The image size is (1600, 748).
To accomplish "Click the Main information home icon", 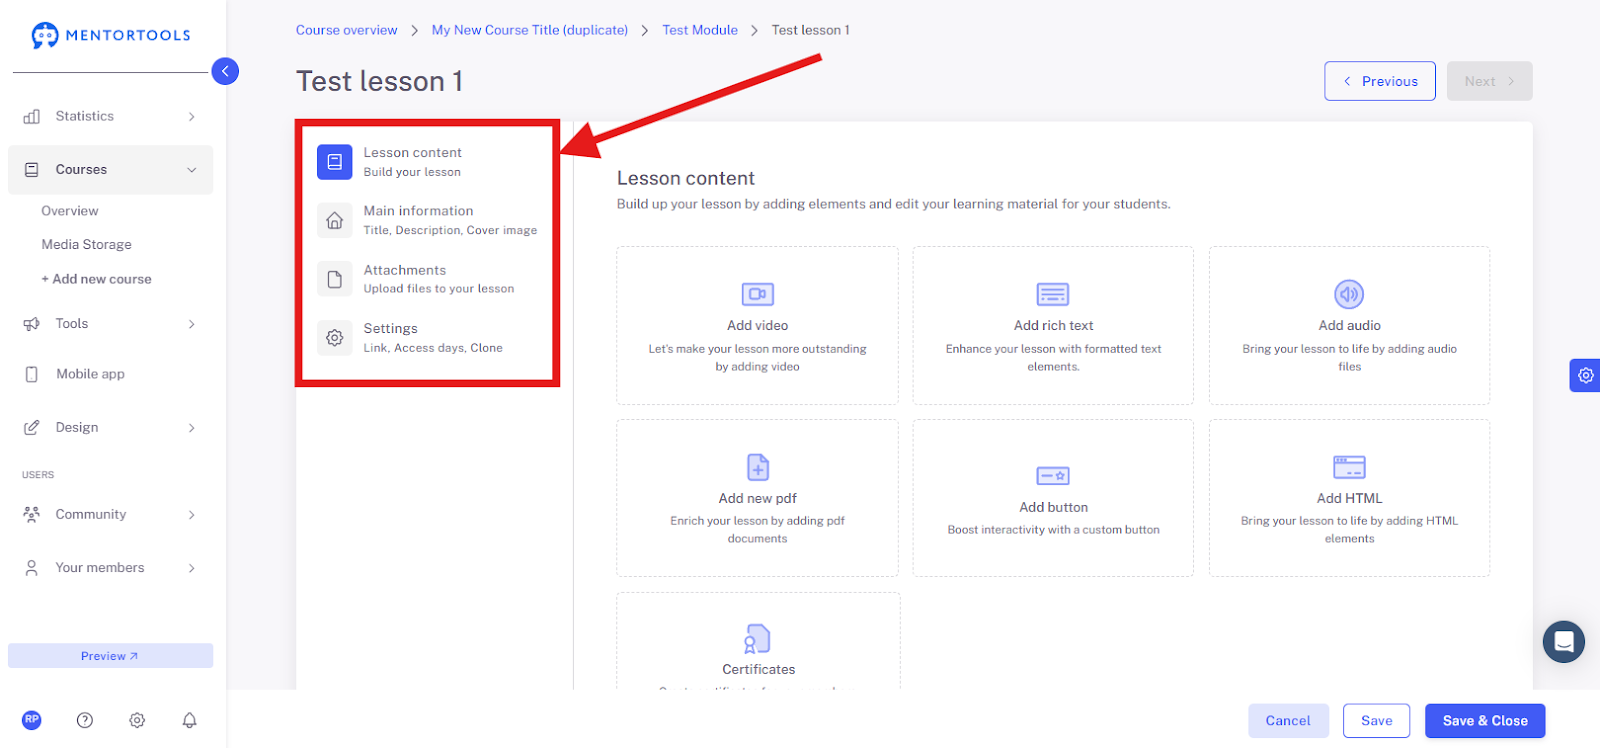I will point(335,220).
